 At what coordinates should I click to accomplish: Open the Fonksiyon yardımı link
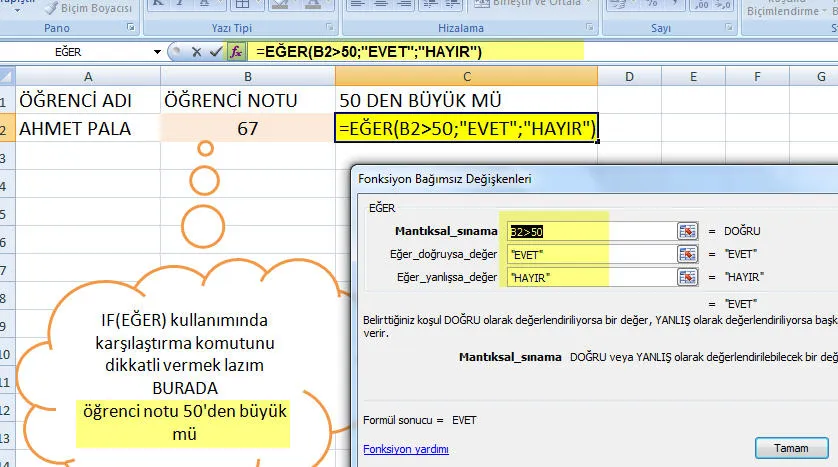click(405, 449)
